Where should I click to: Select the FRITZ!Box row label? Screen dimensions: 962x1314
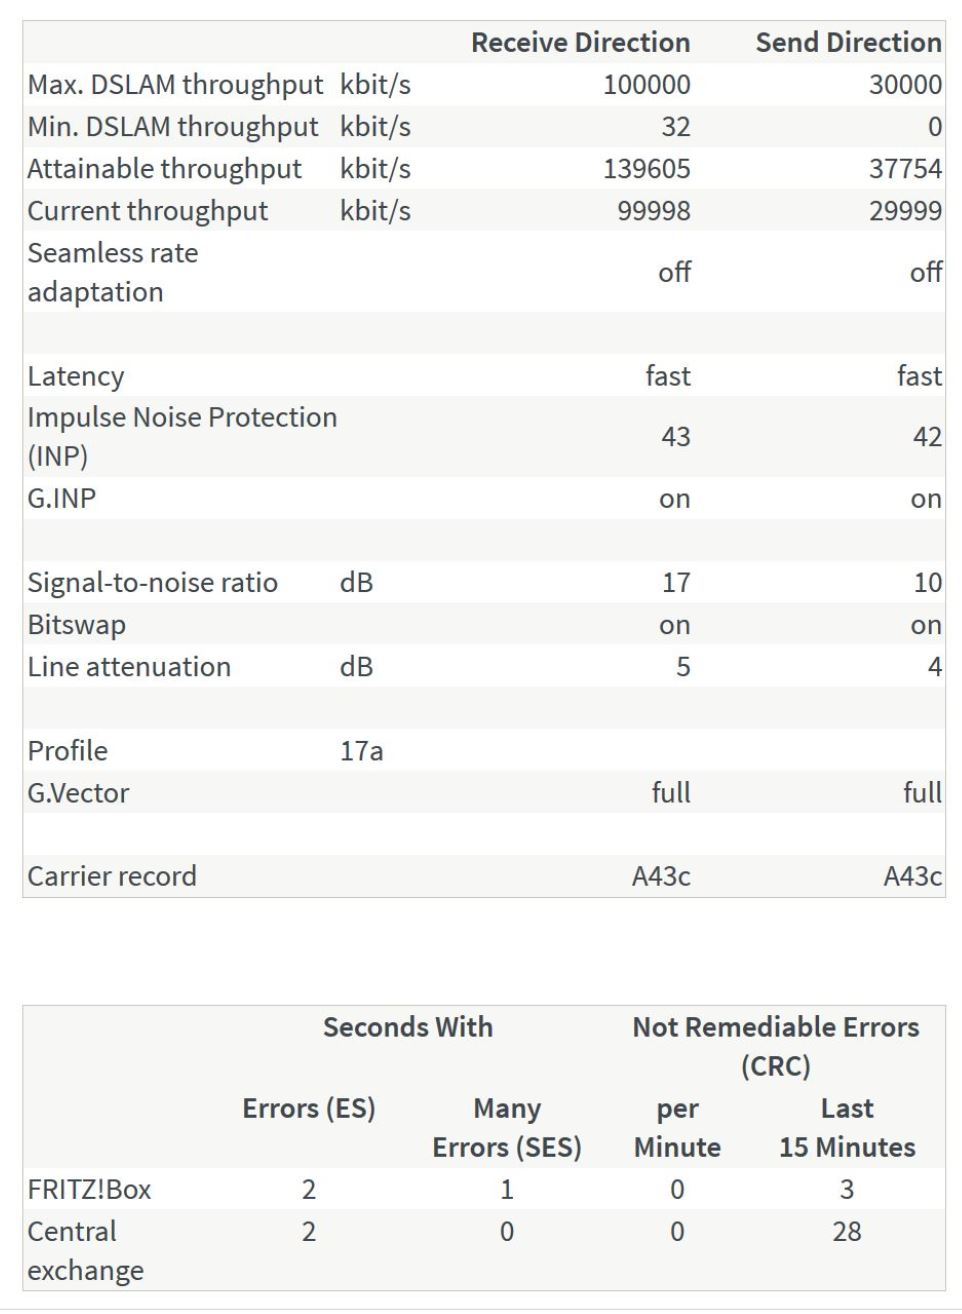[x=89, y=1190]
